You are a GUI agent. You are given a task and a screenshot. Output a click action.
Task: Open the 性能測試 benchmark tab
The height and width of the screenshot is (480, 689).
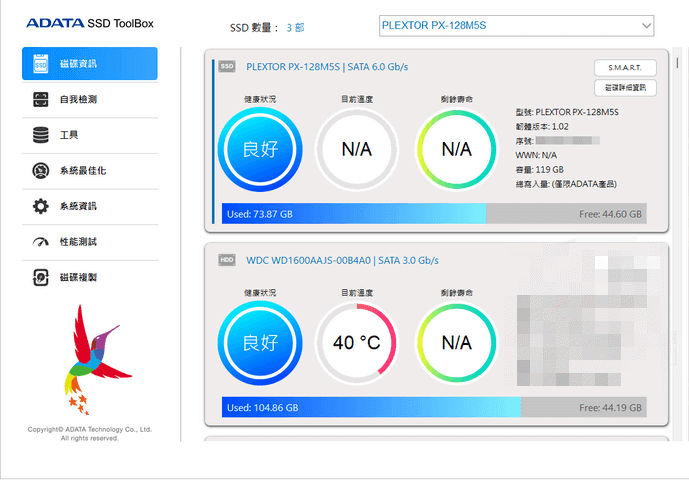pyautogui.click(x=90, y=242)
